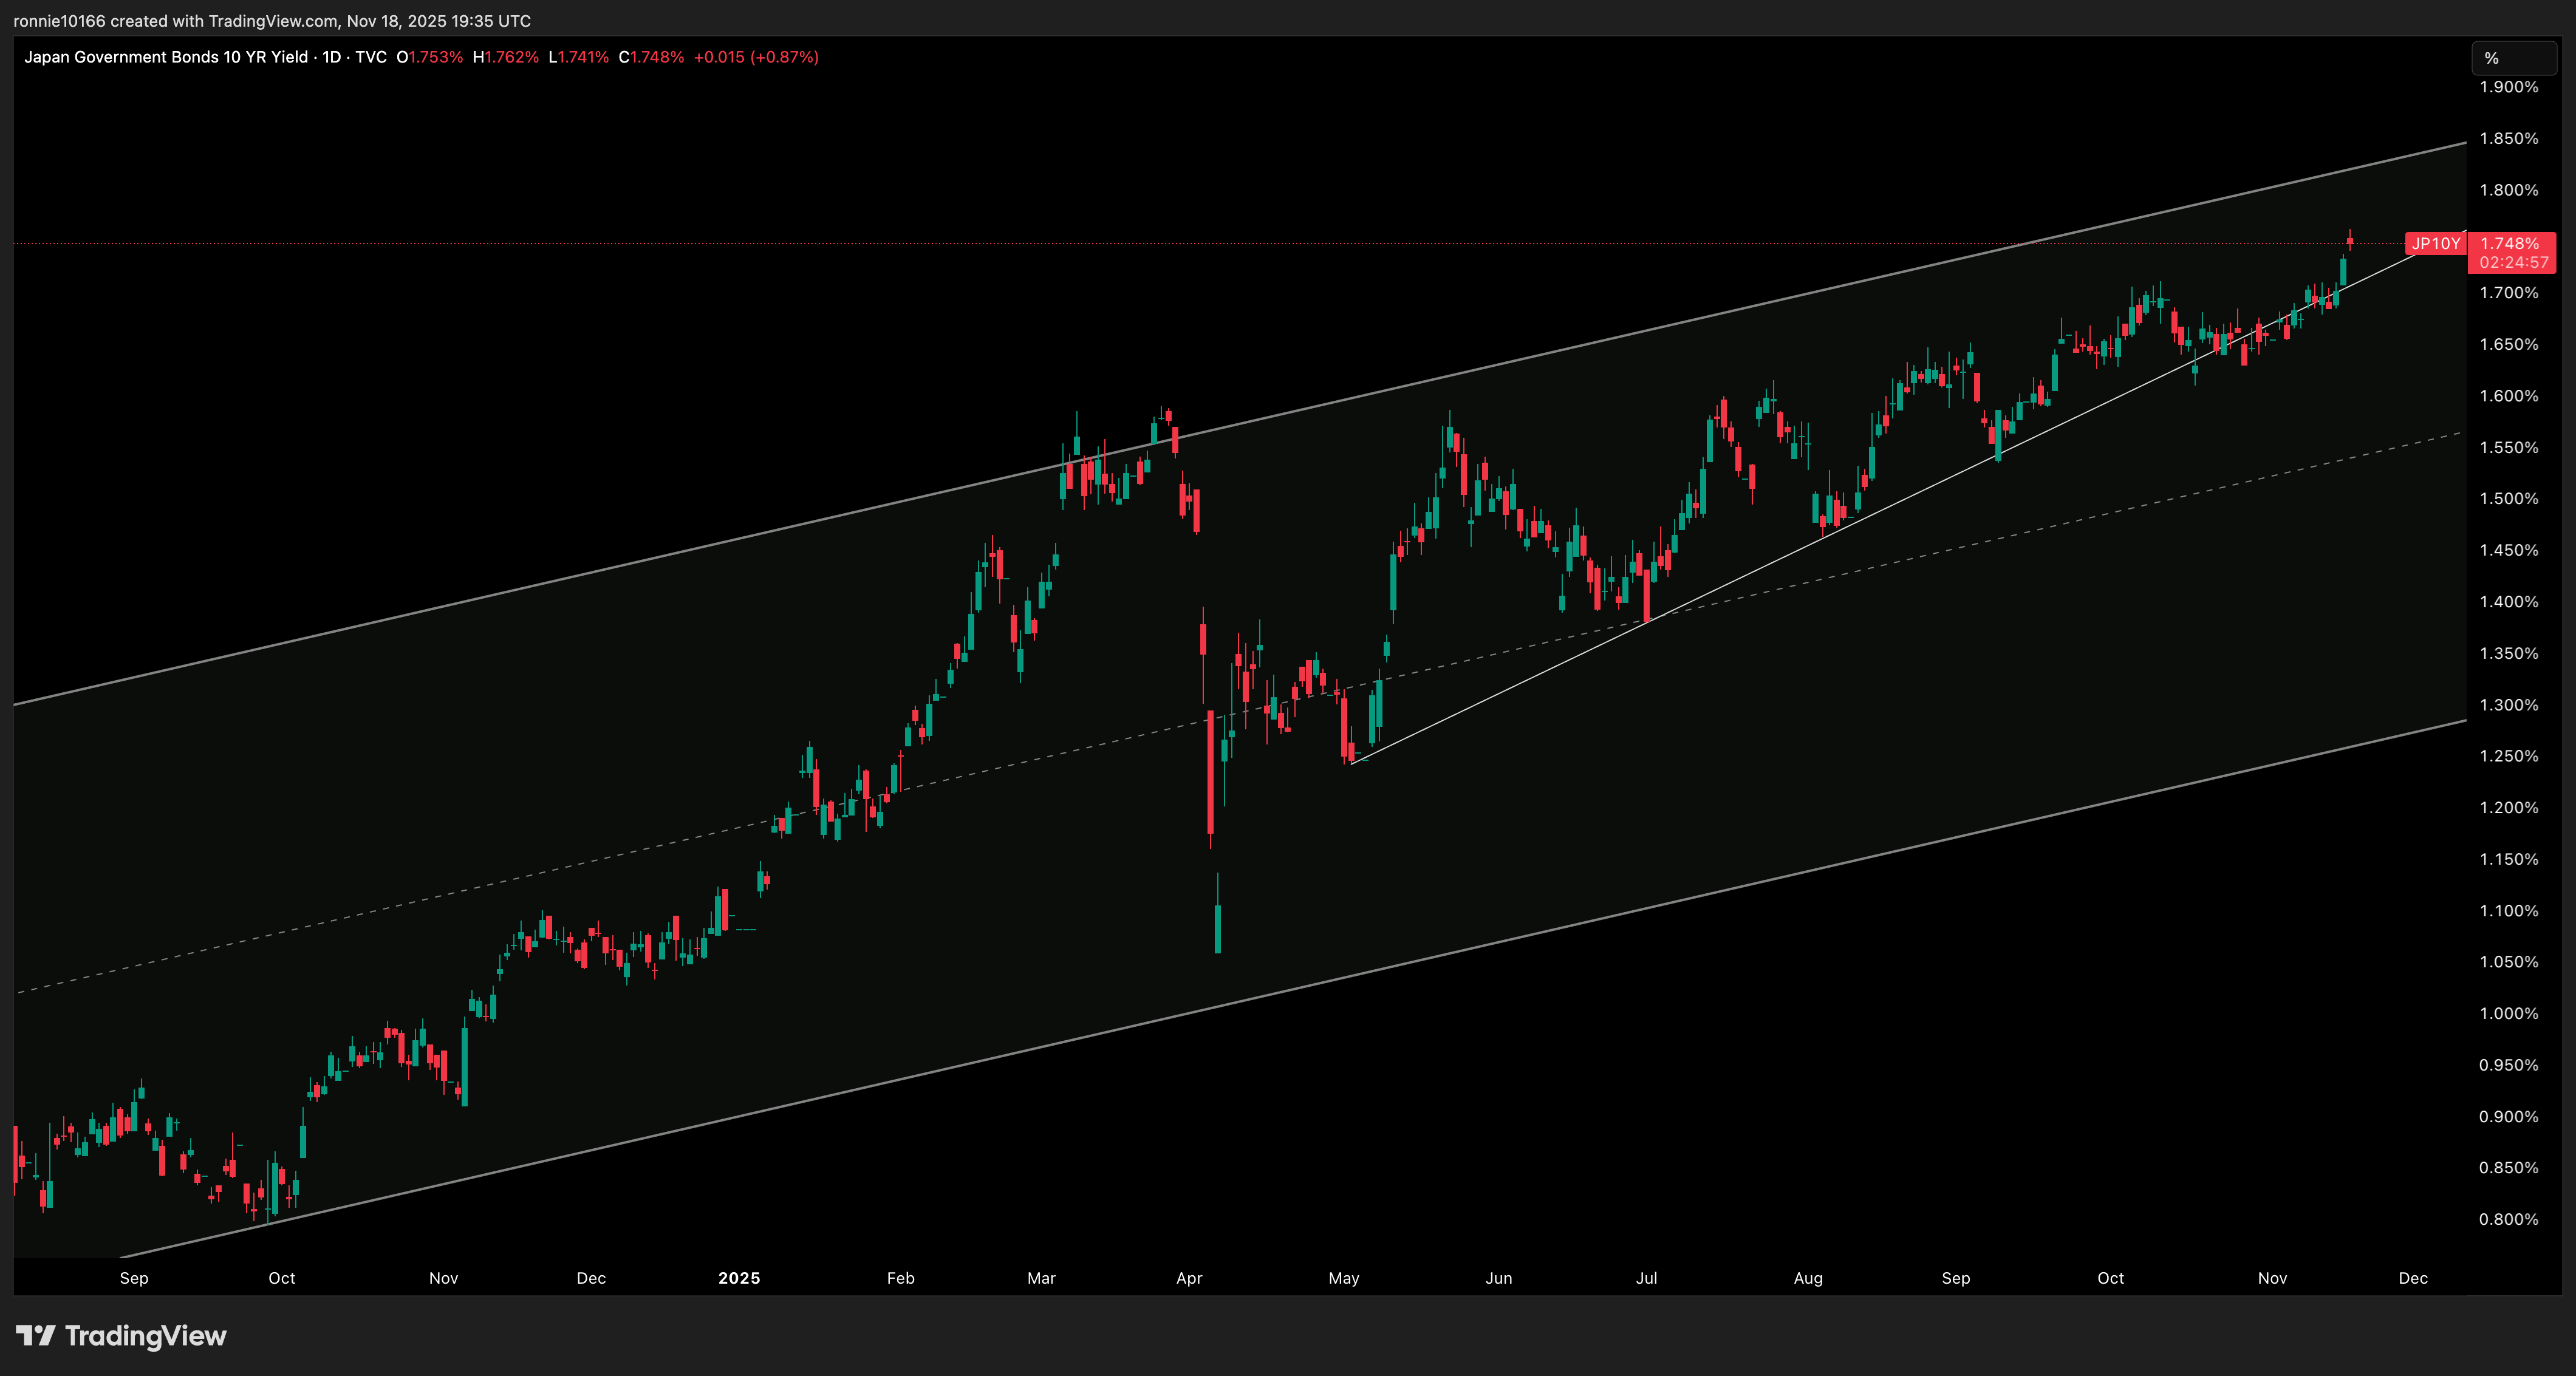Click the 2025 marker on the time axis
This screenshot has height=1376, width=2576.
coord(739,1278)
